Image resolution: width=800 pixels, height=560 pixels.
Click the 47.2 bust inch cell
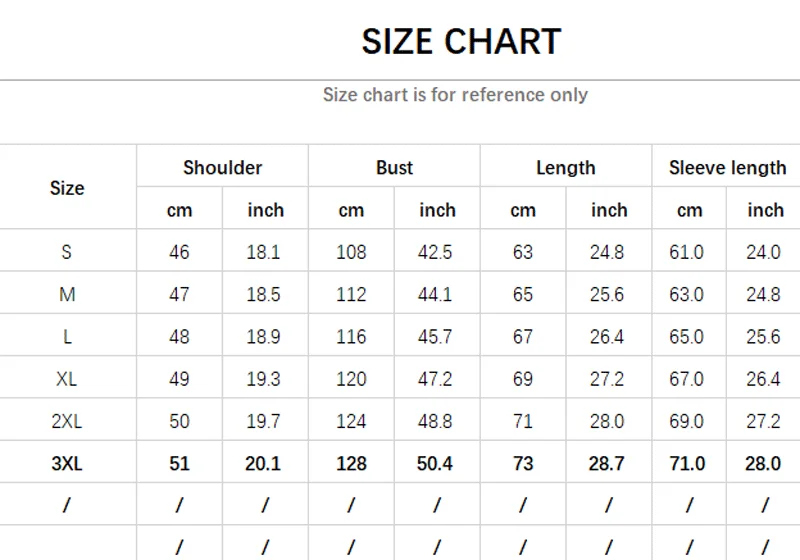coord(435,379)
